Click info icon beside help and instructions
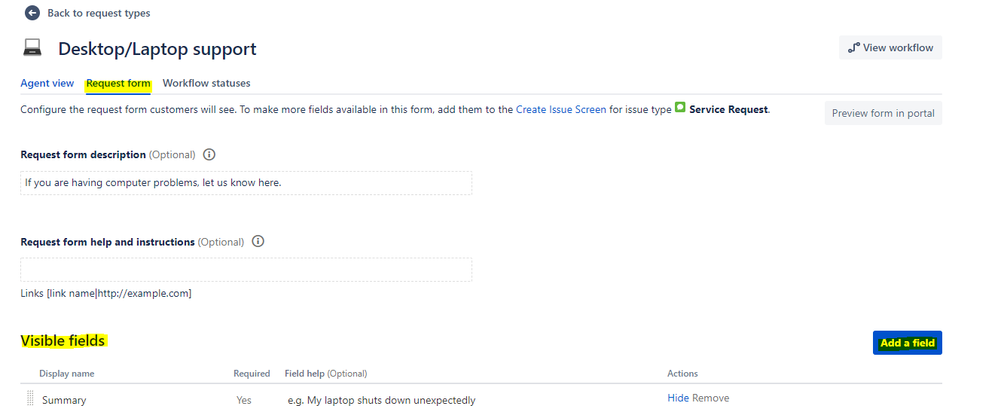Screen dimensions: 998x406 pyautogui.click(x=258, y=242)
